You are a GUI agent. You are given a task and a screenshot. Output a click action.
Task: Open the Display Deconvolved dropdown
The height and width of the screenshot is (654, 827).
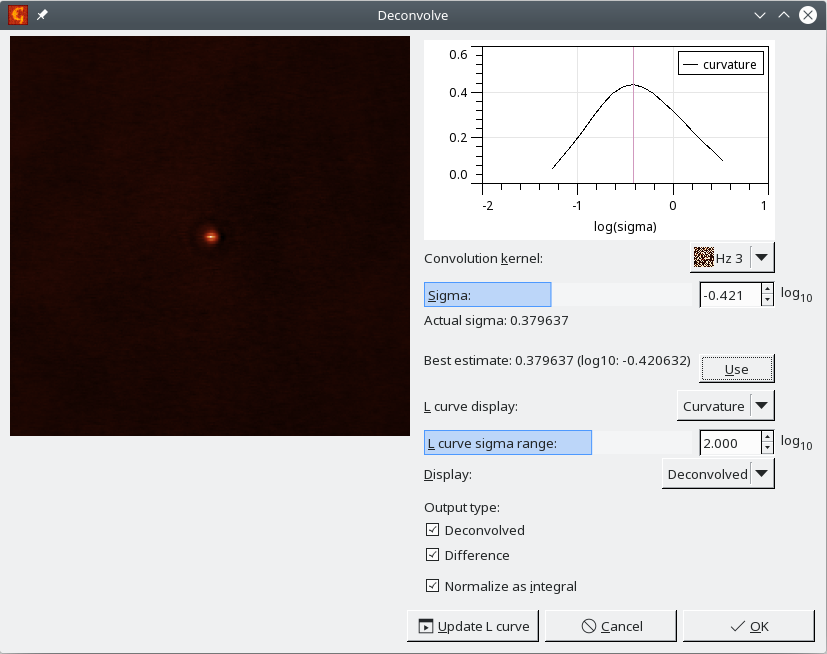pyautogui.click(x=718, y=474)
